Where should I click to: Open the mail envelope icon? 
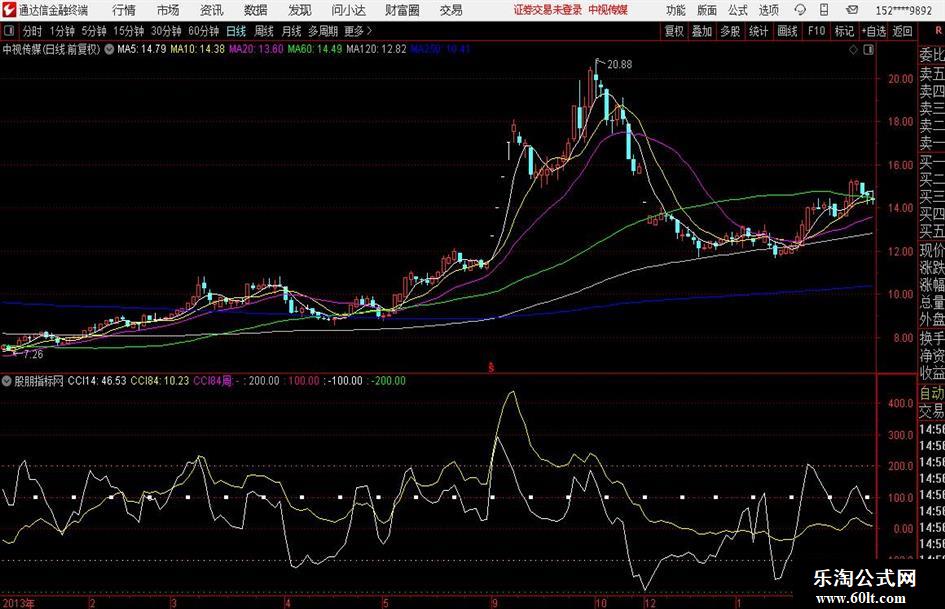coord(852,10)
